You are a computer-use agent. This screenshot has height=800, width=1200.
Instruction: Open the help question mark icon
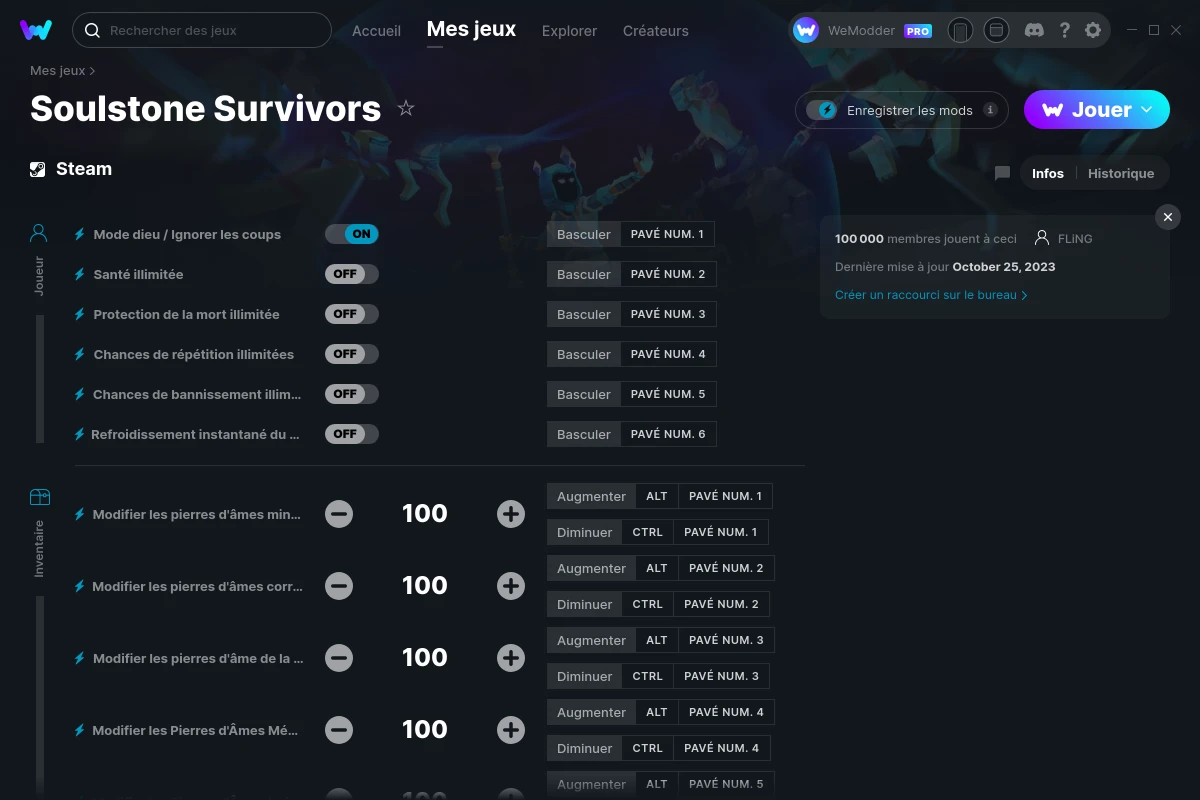point(1065,30)
